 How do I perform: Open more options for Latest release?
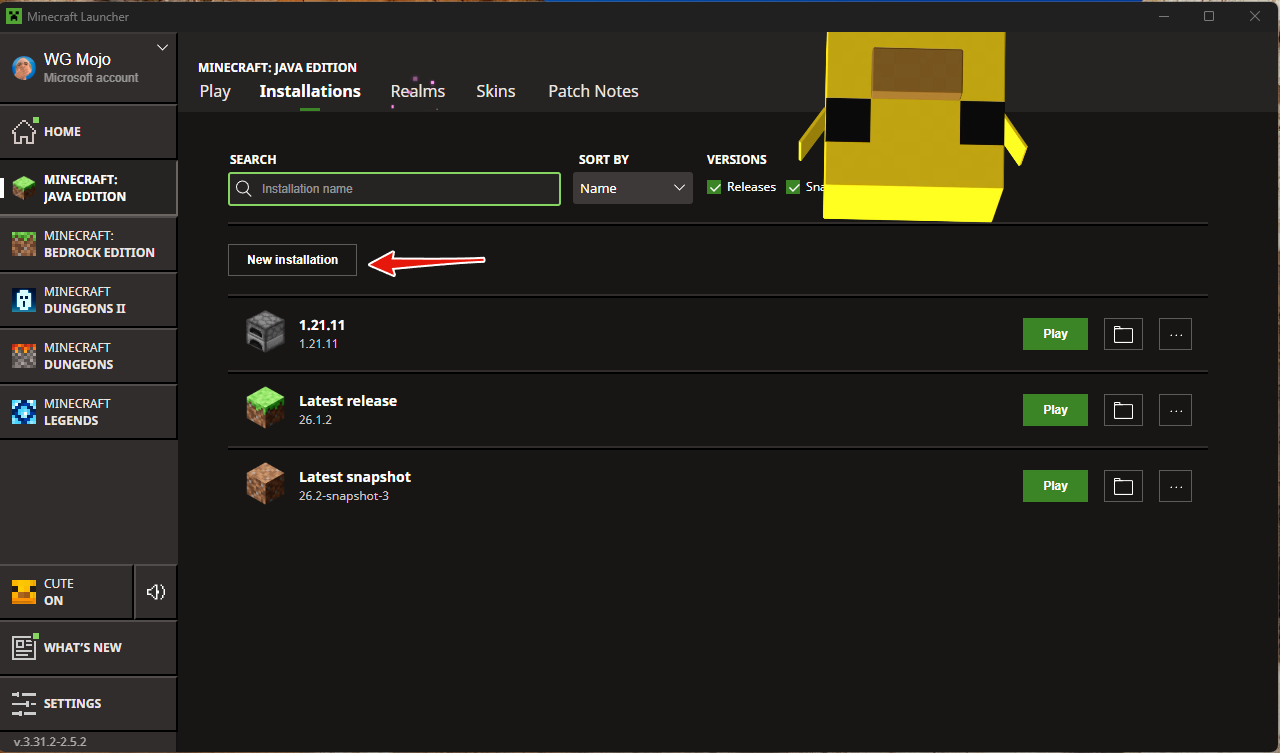1175,410
